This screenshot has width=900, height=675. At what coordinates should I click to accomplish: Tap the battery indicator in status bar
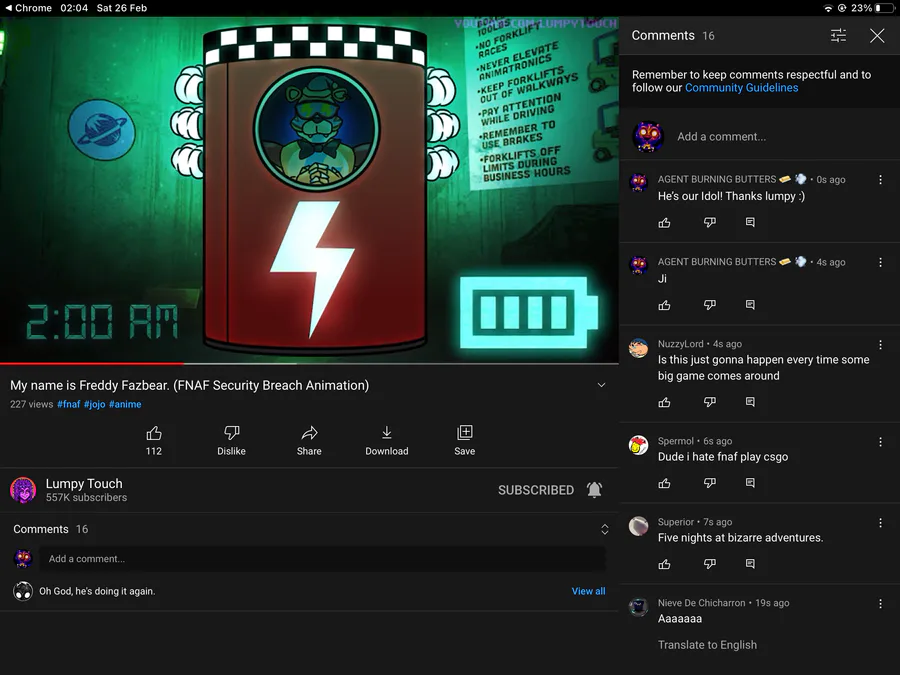(x=885, y=8)
